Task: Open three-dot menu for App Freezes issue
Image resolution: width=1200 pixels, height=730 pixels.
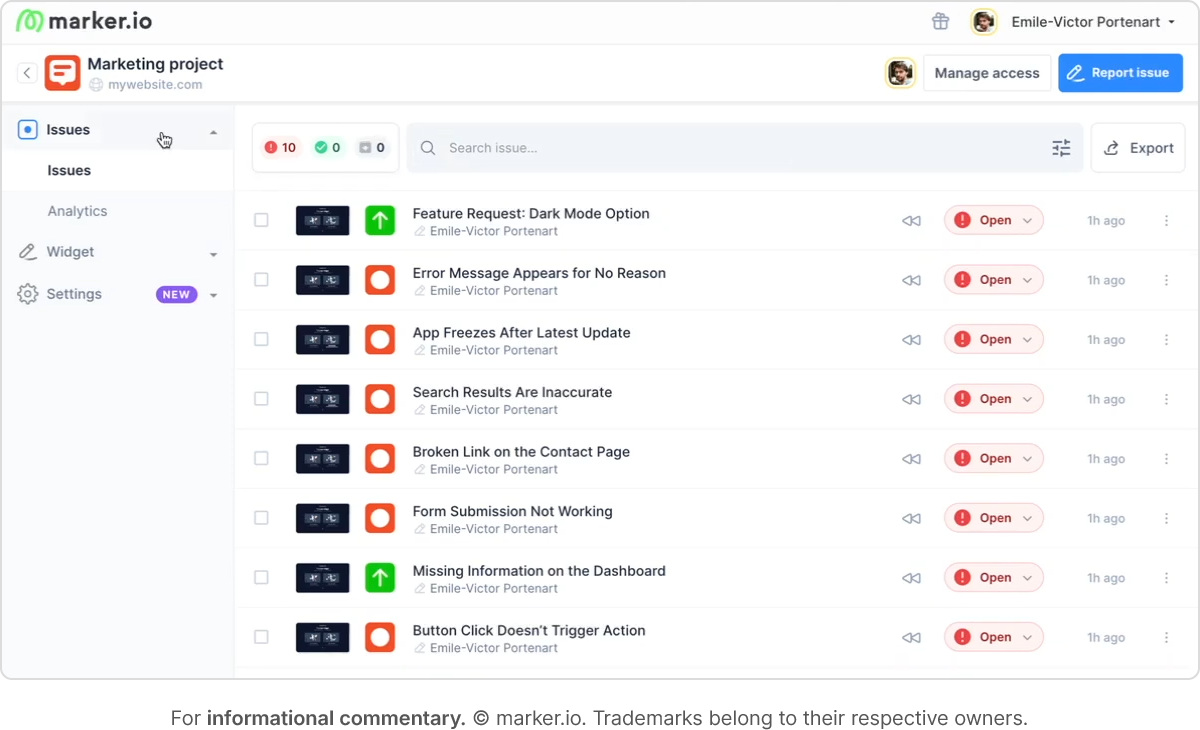Action: (1166, 340)
